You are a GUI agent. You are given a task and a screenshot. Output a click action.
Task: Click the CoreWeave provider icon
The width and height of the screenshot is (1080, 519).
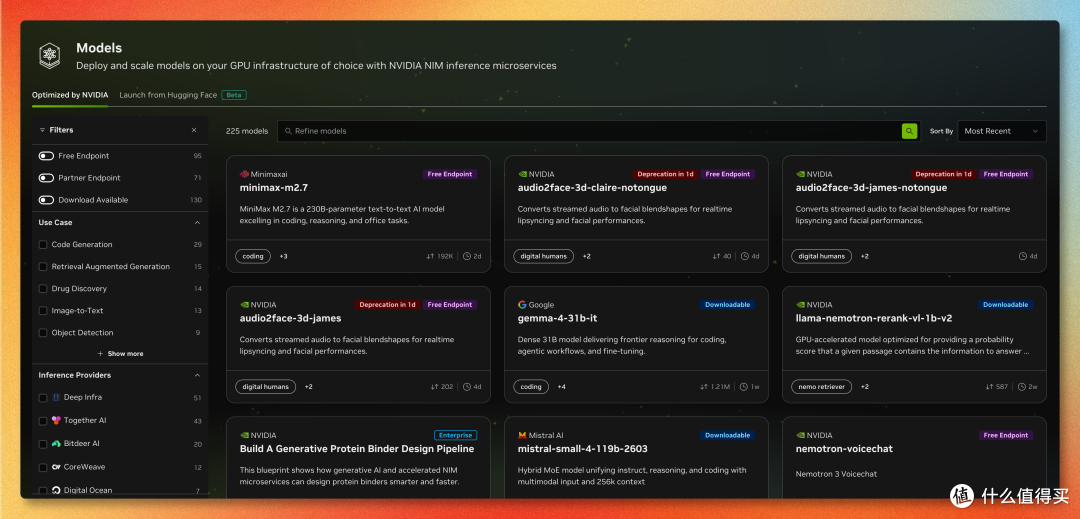(x=56, y=467)
